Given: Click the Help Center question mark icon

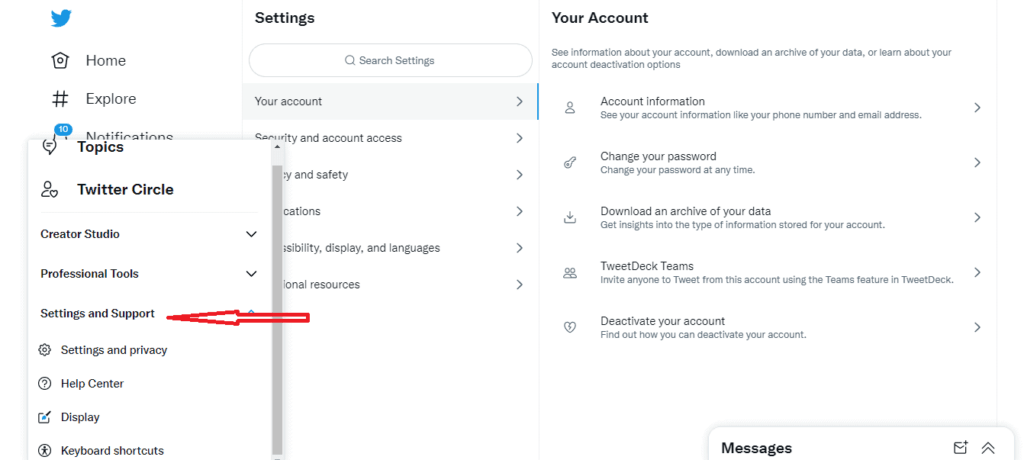Looking at the screenshot, I should [44, 384].
